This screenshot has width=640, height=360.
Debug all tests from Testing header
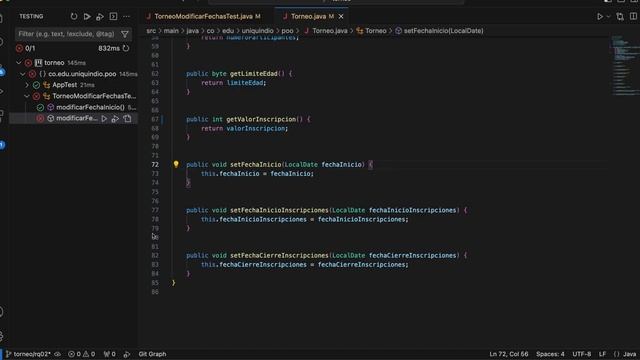100,17
